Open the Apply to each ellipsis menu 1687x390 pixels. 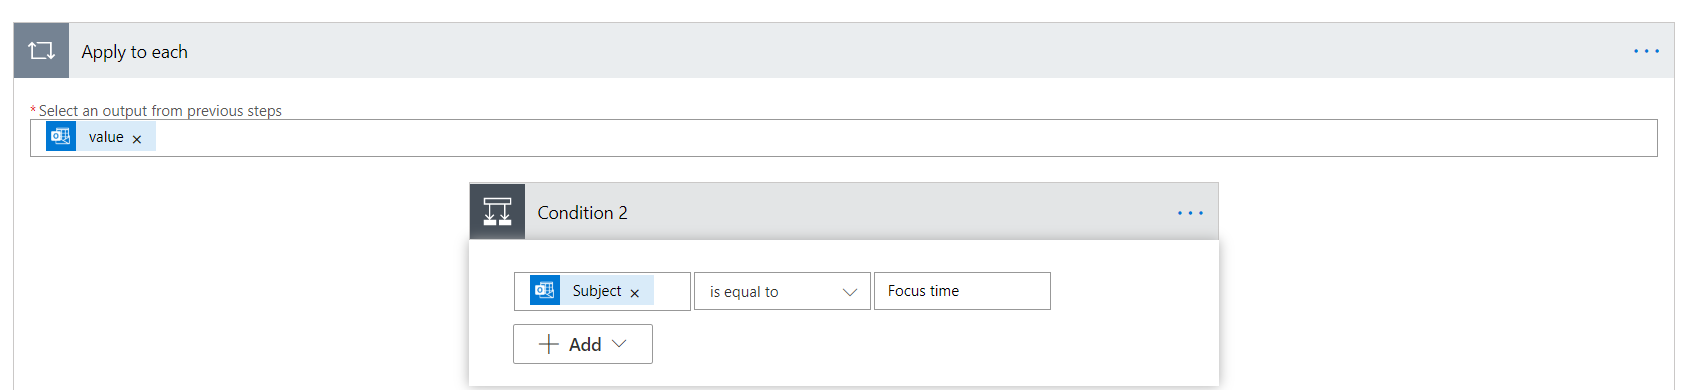coord(1646,51)
